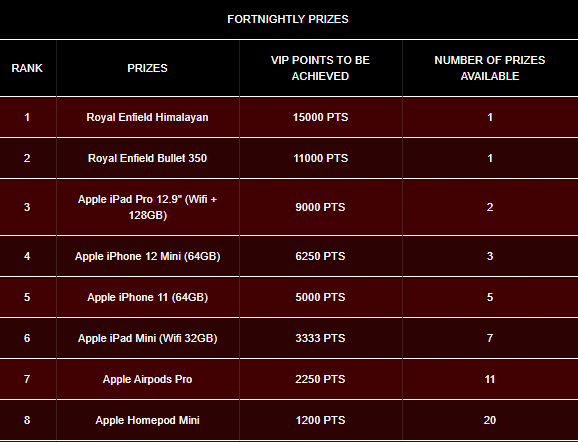Select the 11000 PTS points cell

[320, 158]
